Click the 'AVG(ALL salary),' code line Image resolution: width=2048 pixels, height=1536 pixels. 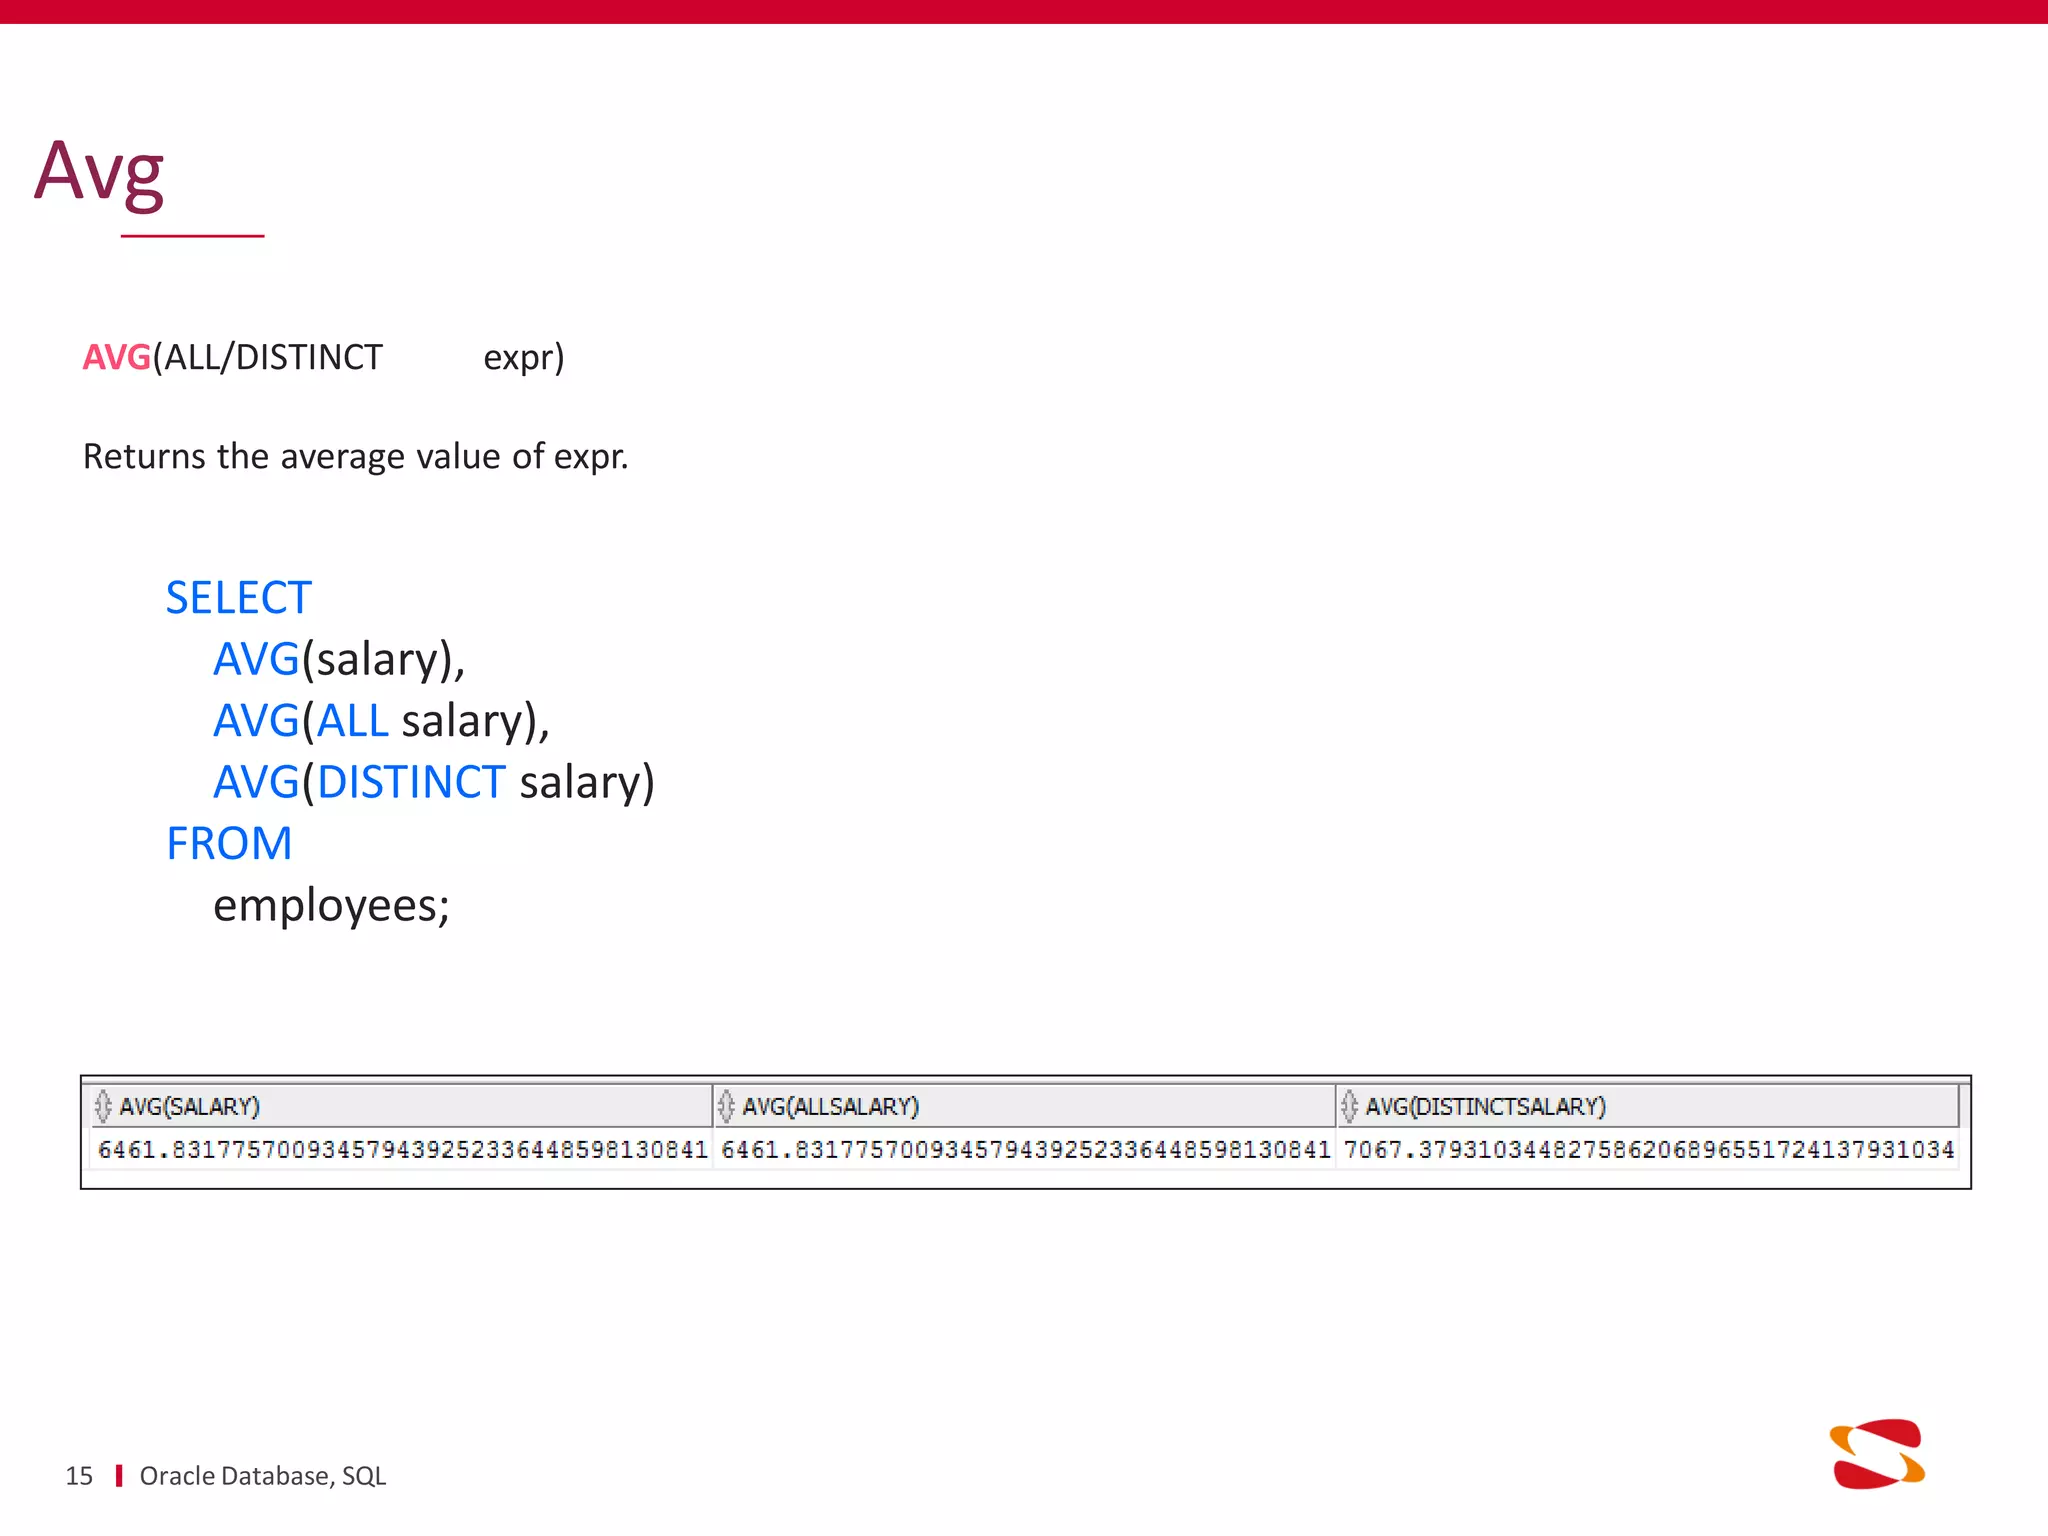pos(382,721)
